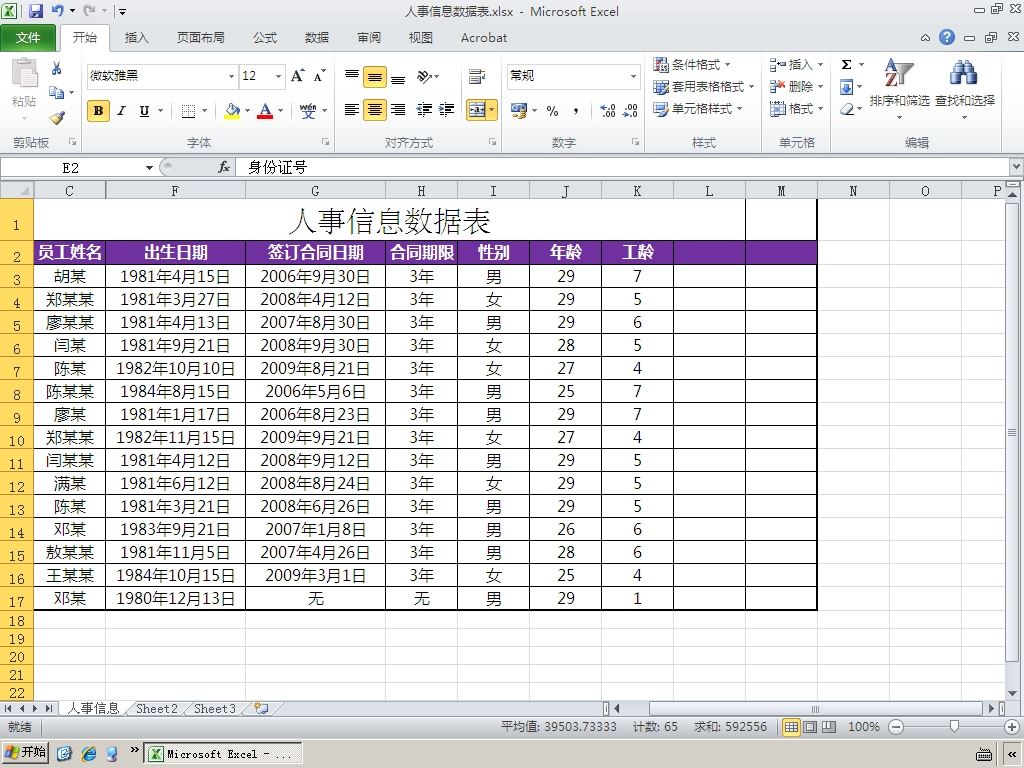Toggle Italic formatting
This screenshot has width=1024, height=768.
[x=121, y=111]
